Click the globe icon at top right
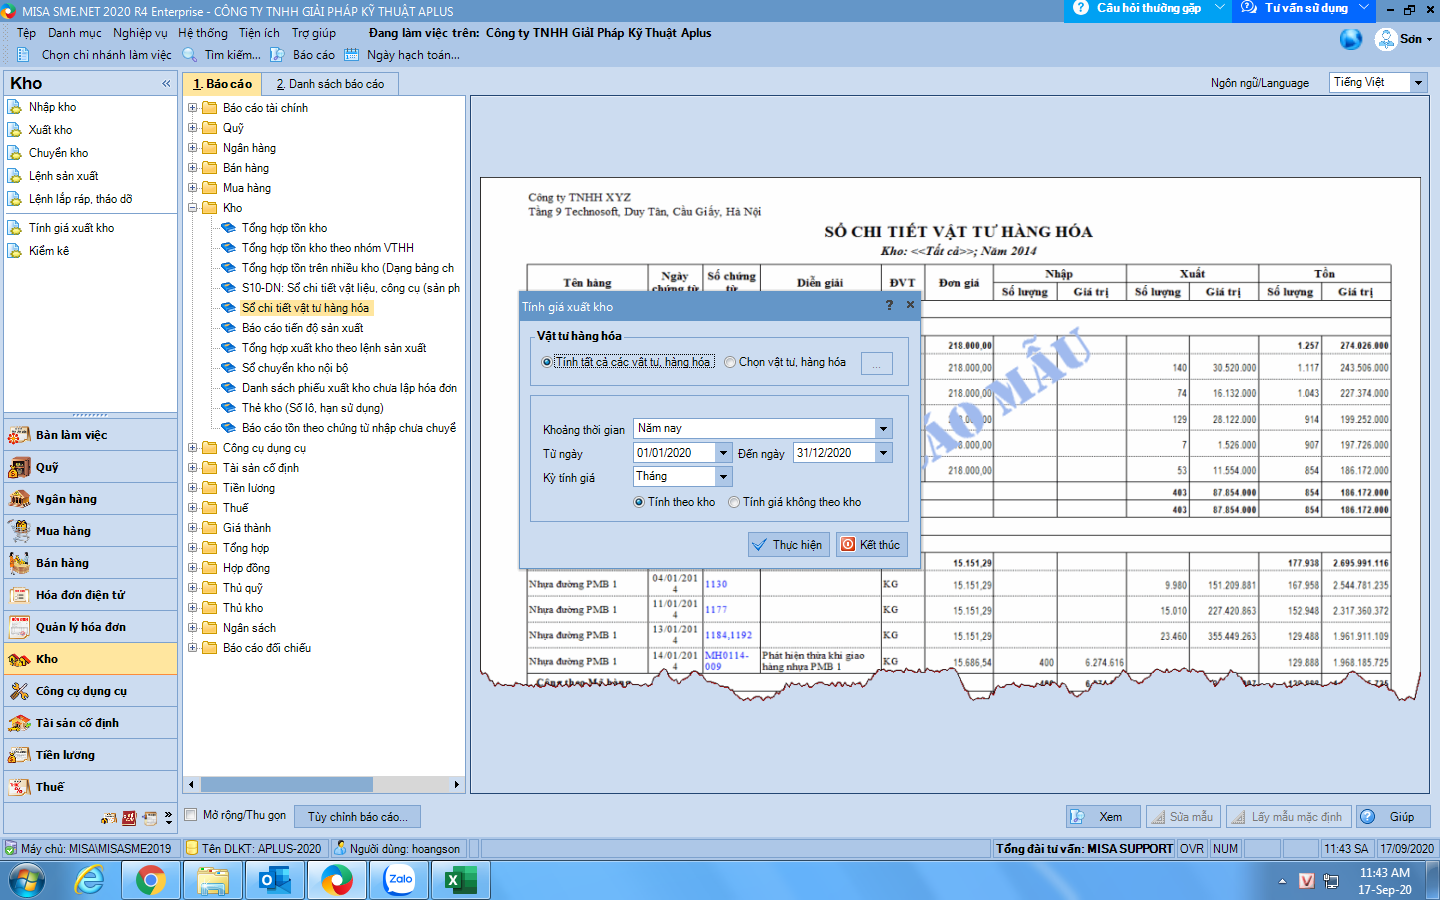This screenshot has width=1440, height=900. (x=1351, y=39)
